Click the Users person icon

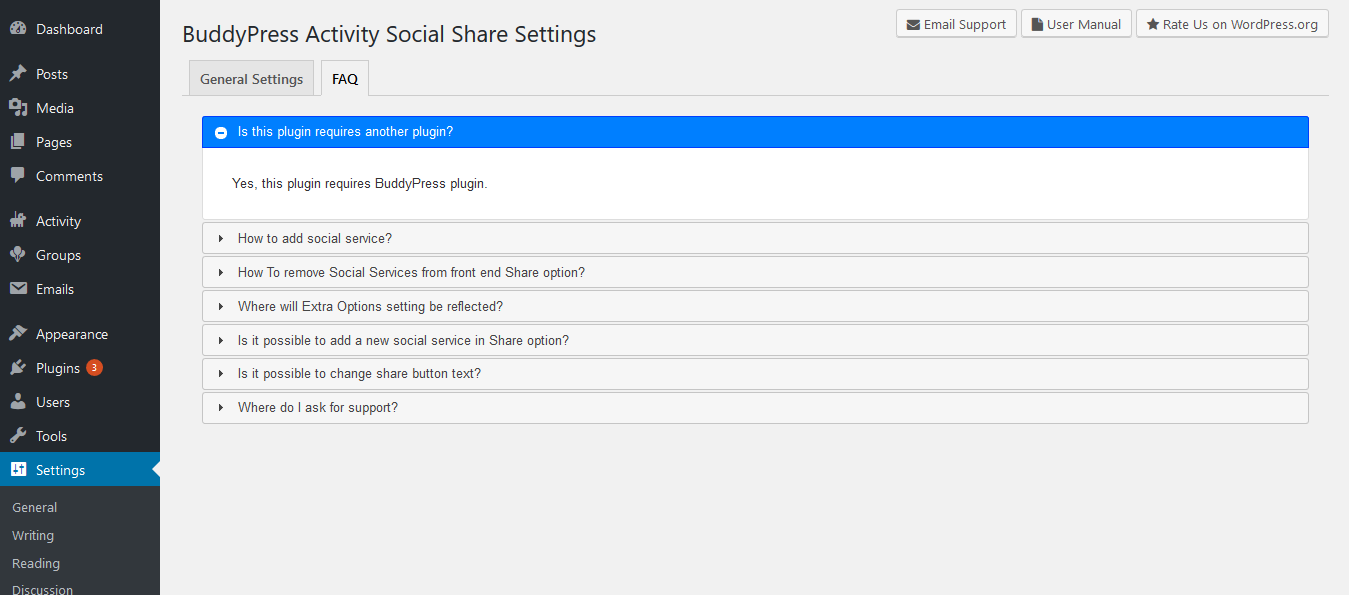18,402
